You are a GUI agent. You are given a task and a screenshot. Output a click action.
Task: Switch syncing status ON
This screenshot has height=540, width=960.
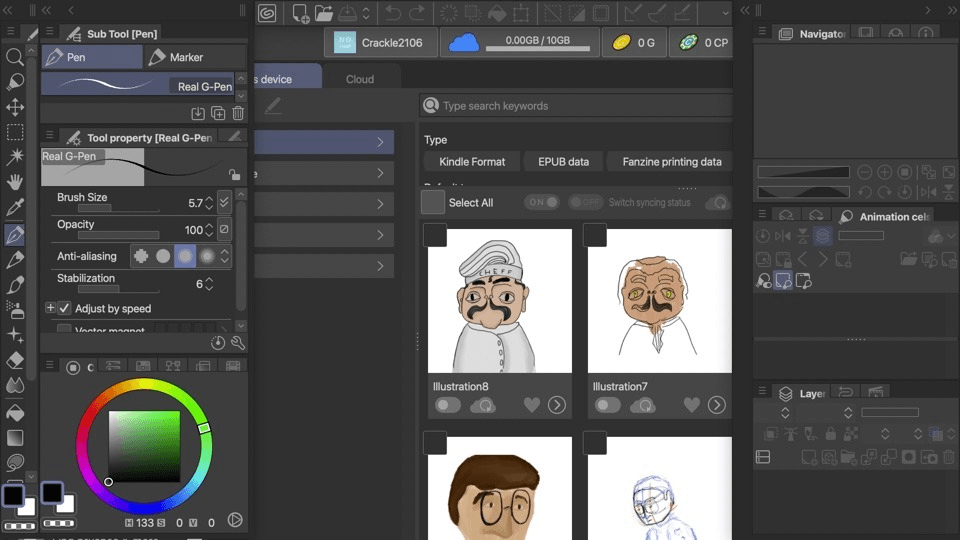pyautogui.click(x=542, y=202)
